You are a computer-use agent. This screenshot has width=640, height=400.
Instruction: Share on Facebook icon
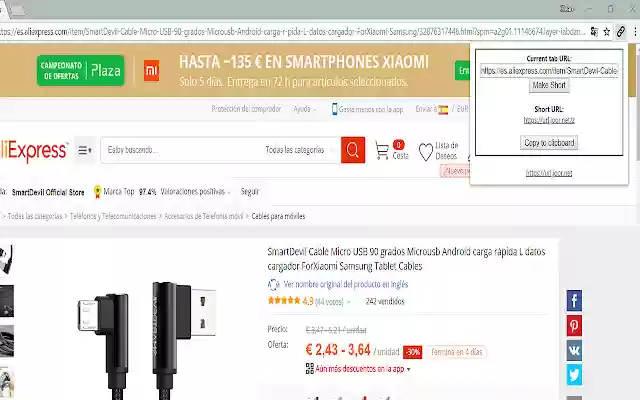(x=574, y=301)
